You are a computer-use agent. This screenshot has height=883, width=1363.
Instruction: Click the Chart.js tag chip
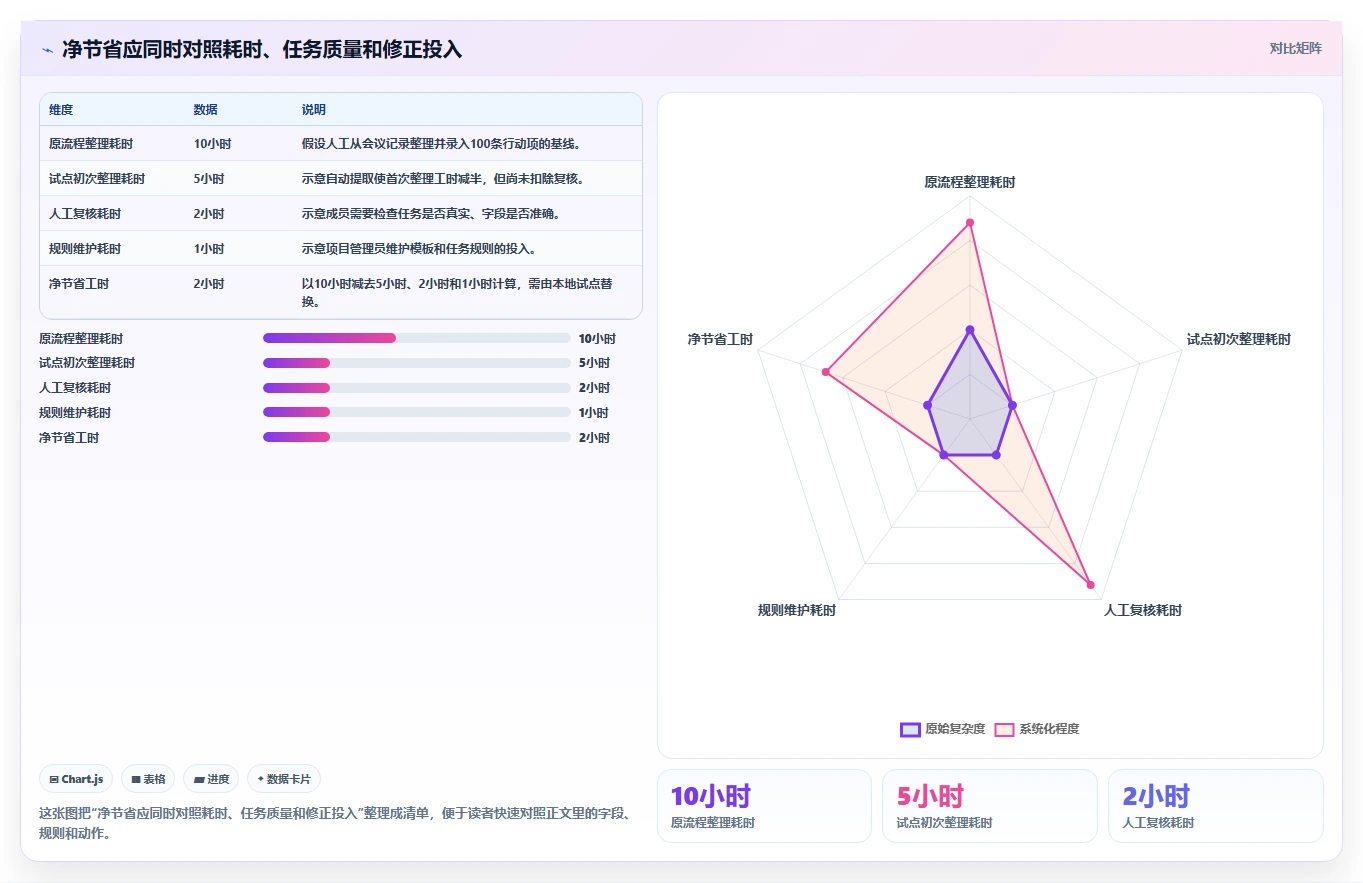point(77,779)
